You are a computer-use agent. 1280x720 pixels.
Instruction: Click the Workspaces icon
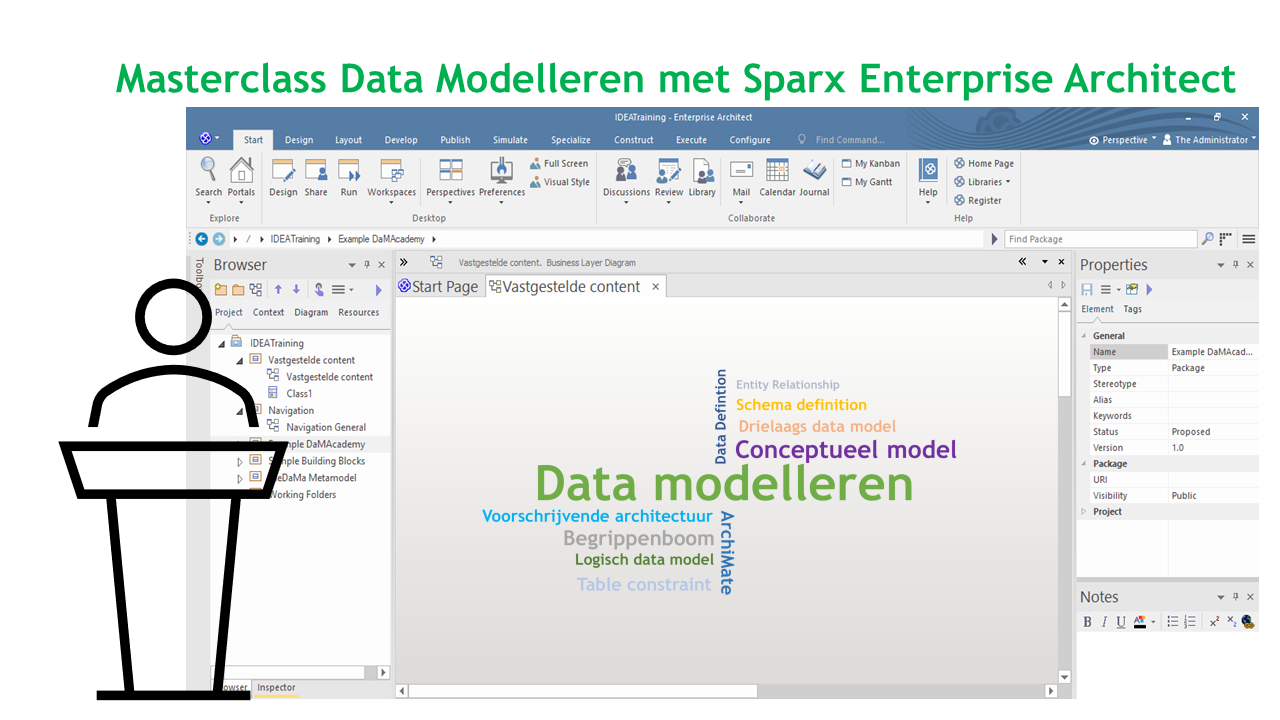pos(391,170)
